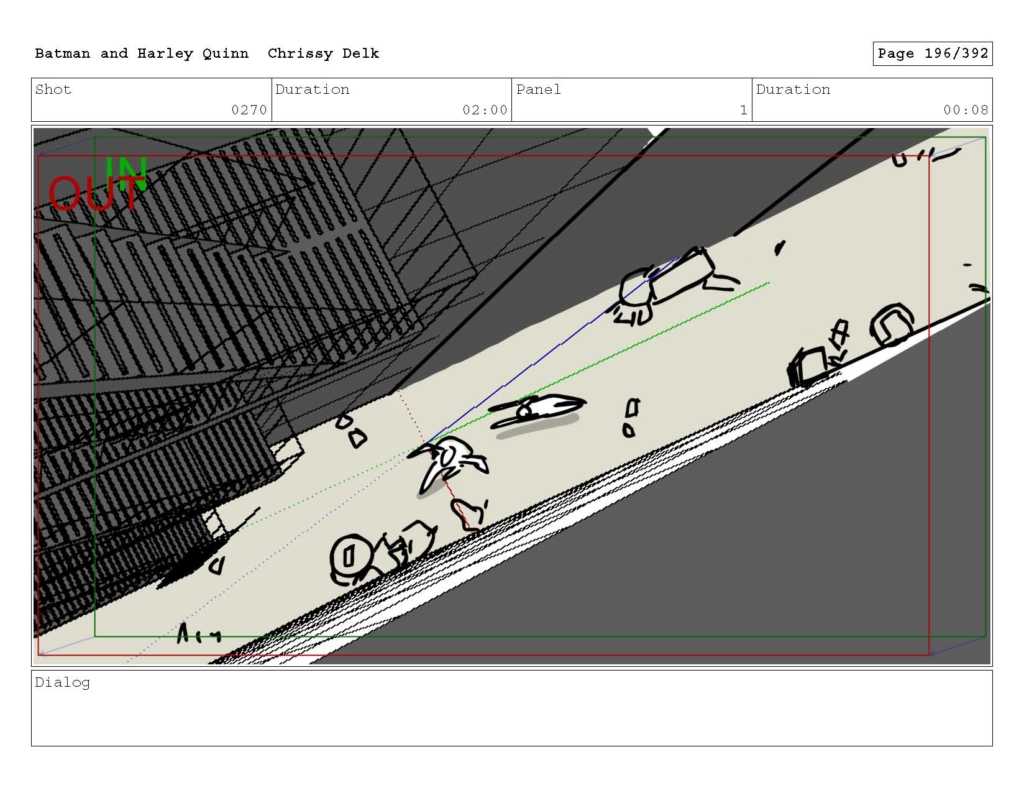This screenshot has height=793, width=1024.
Task: Click the 'Shot' label
Action: (53, 89)
